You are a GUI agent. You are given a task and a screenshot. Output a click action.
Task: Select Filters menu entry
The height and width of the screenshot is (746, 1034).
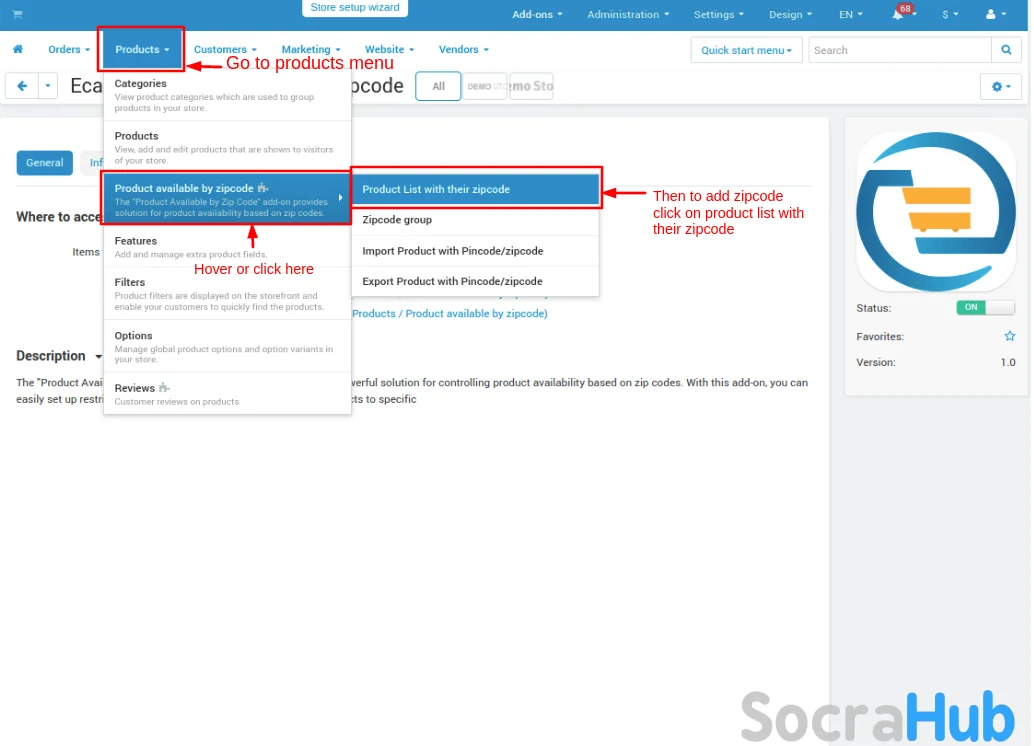[x=227, y=294]
